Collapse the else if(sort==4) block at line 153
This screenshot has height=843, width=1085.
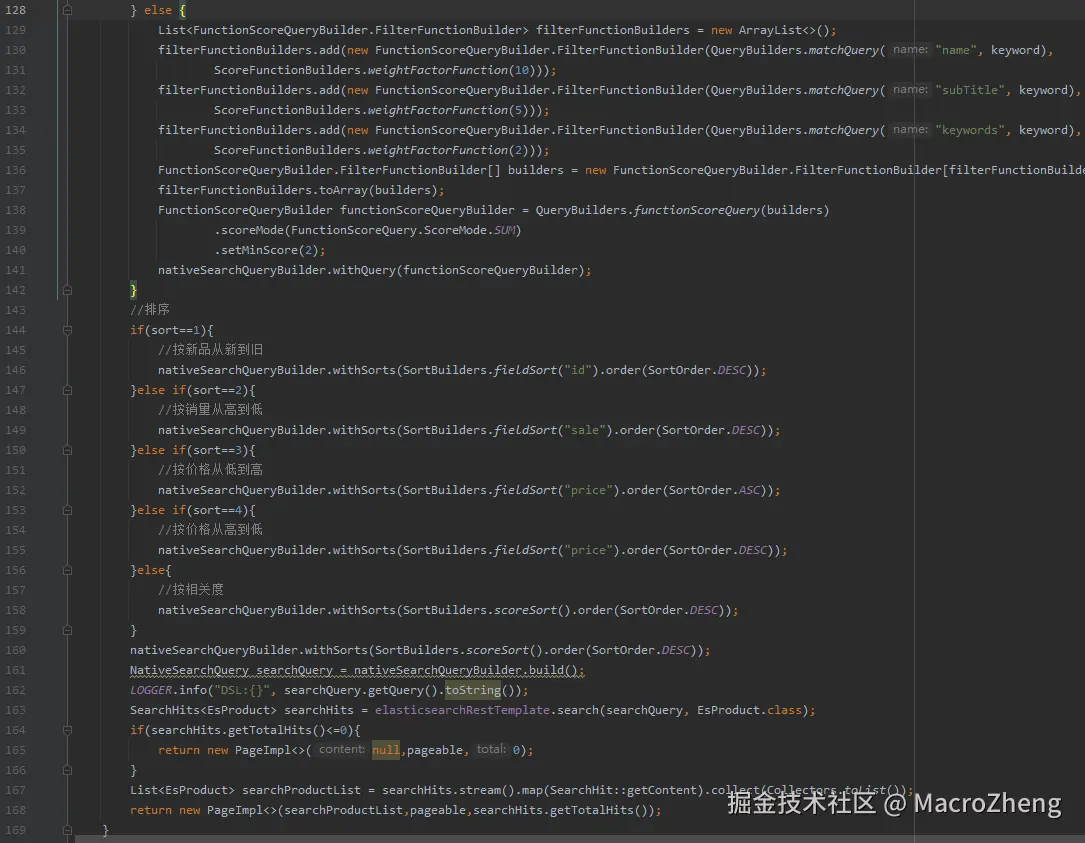point(67,510)
